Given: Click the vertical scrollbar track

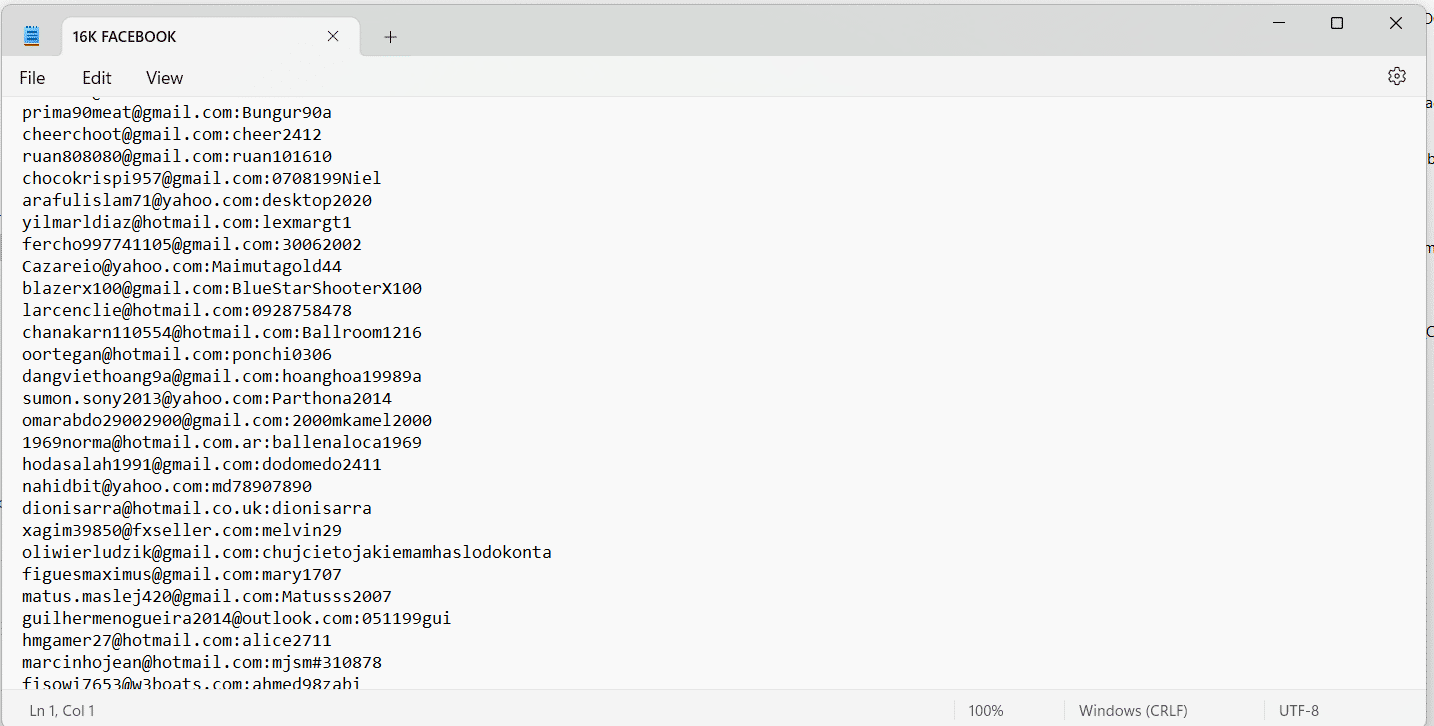Looking at the screenshot, I should (x=1428, y=400).
